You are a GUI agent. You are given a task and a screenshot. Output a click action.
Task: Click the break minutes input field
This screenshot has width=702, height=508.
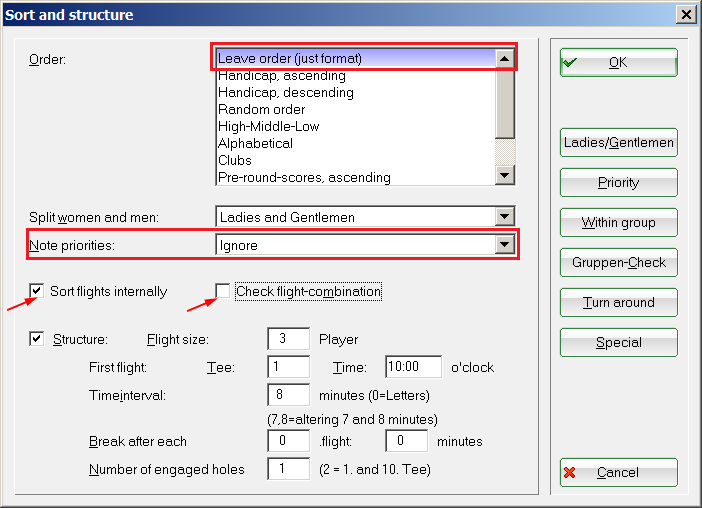pyautogui.click(x=406, y=441)
